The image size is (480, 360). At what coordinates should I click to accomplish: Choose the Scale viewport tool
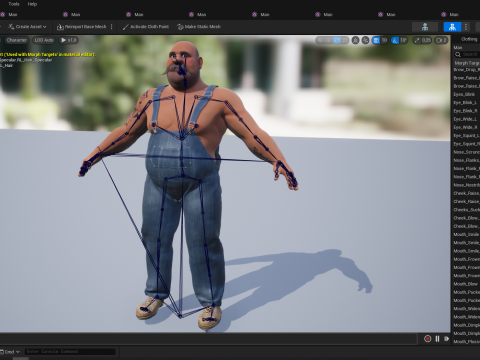tap(345, 40)
